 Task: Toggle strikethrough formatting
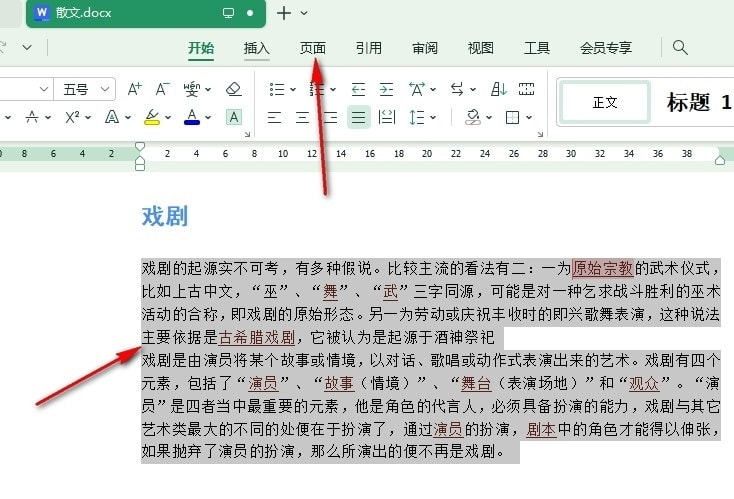[32, 117]
